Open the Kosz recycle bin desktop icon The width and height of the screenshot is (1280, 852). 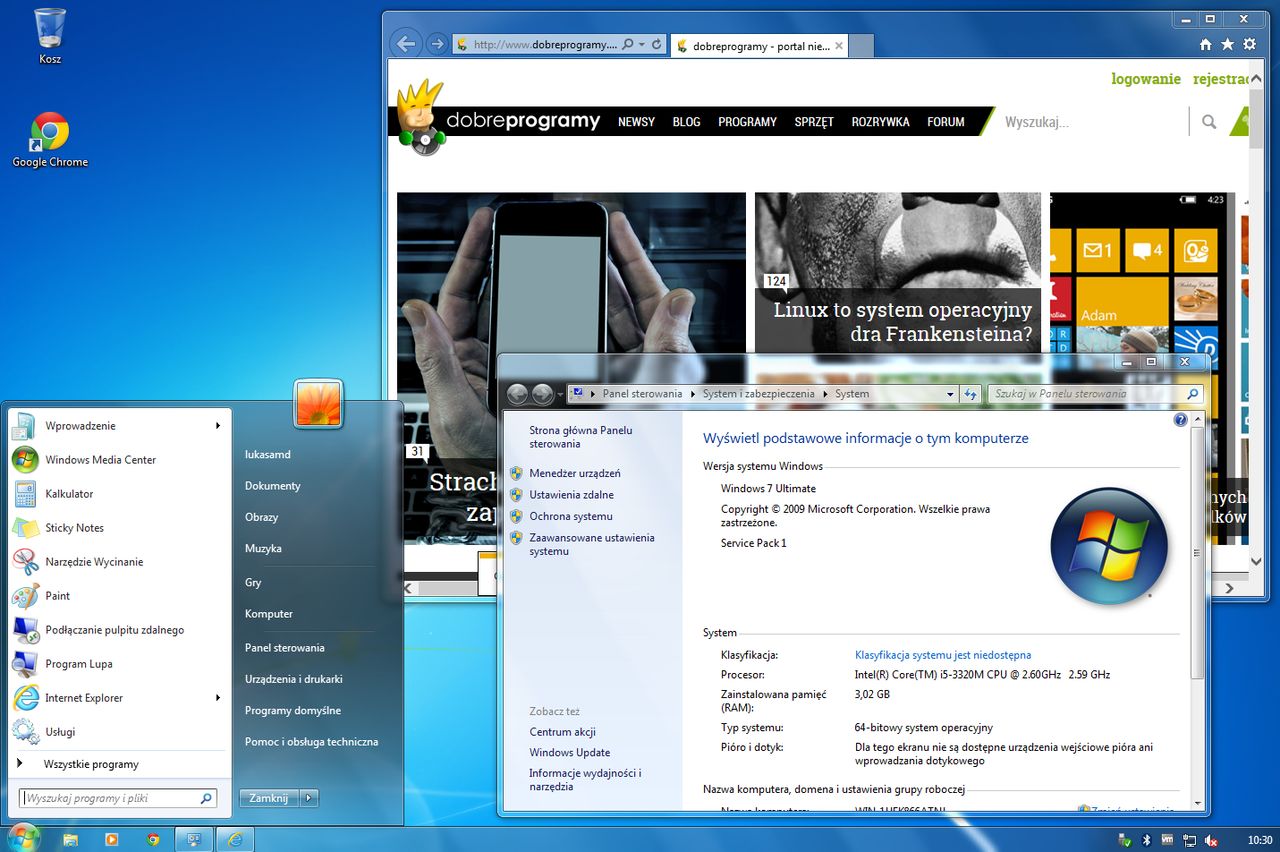point(50,36)
